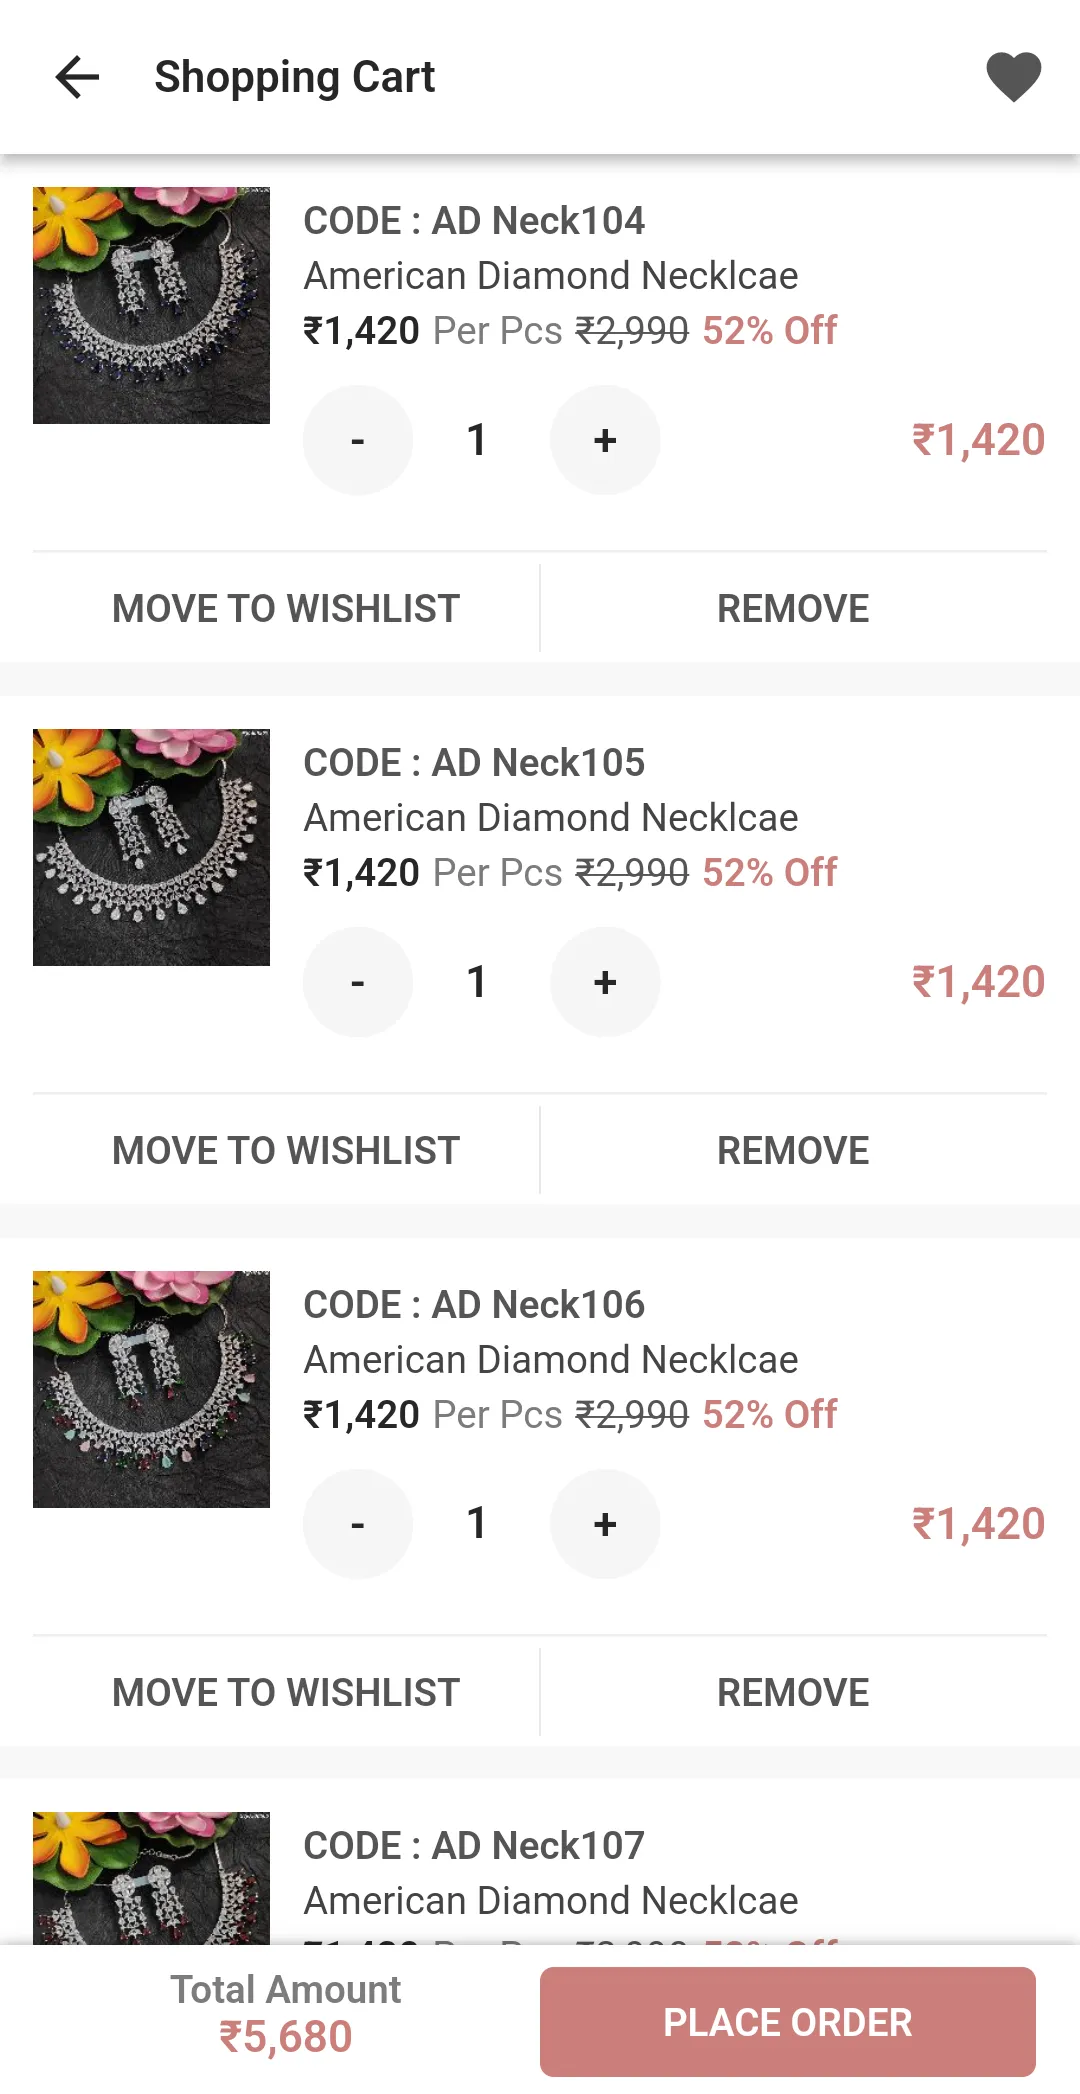
Task: Place the order
Action: [x=788, y=2022]
